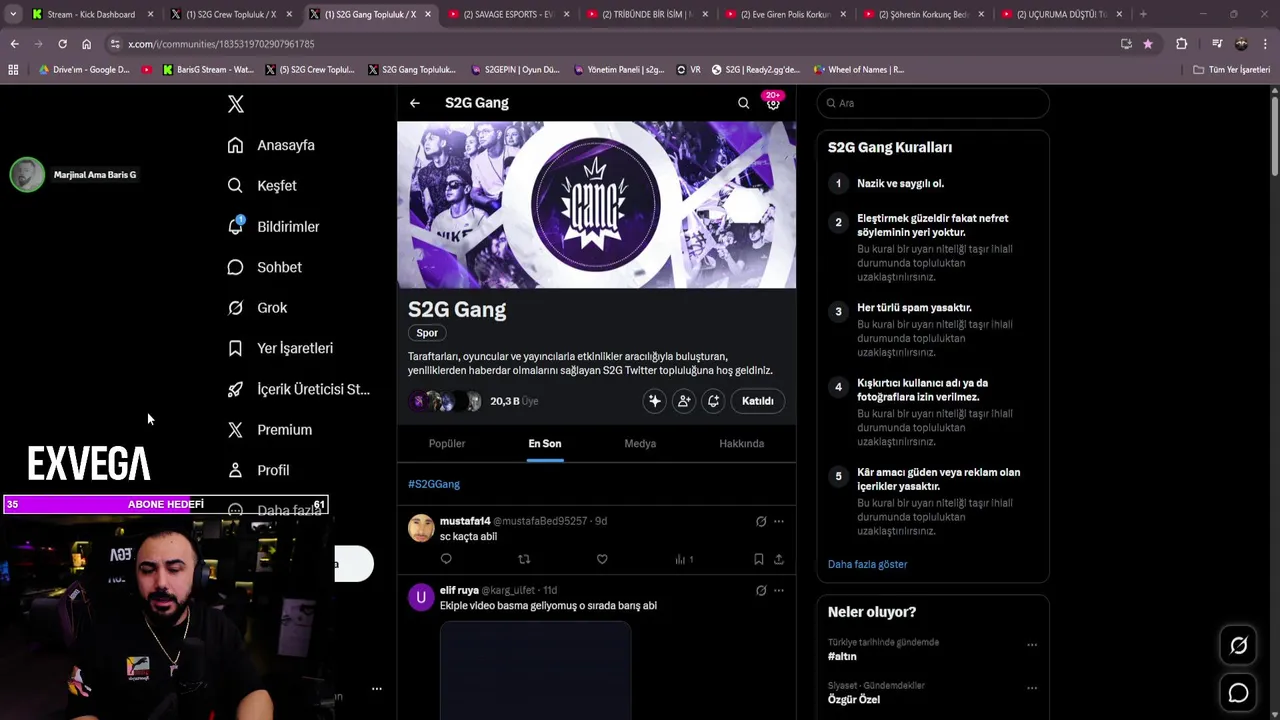
Task: Open the #altın trending topic
Action: (842, 656)
